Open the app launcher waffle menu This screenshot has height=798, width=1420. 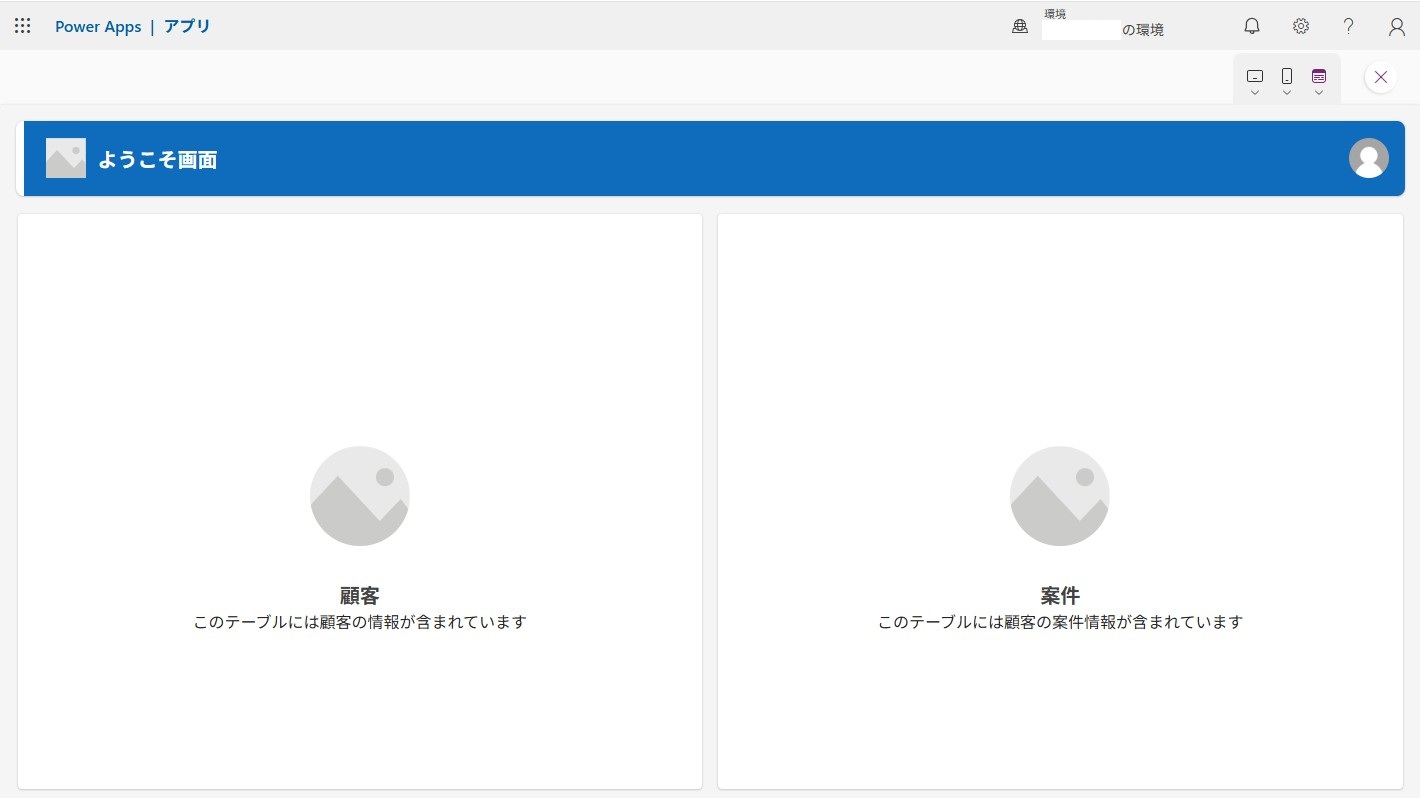(23, 26)
